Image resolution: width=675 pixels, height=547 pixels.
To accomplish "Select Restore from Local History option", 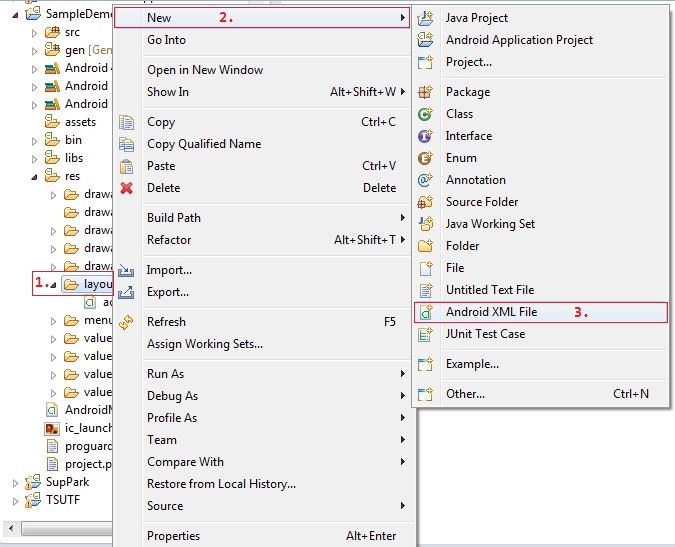I will pos(221,484).
